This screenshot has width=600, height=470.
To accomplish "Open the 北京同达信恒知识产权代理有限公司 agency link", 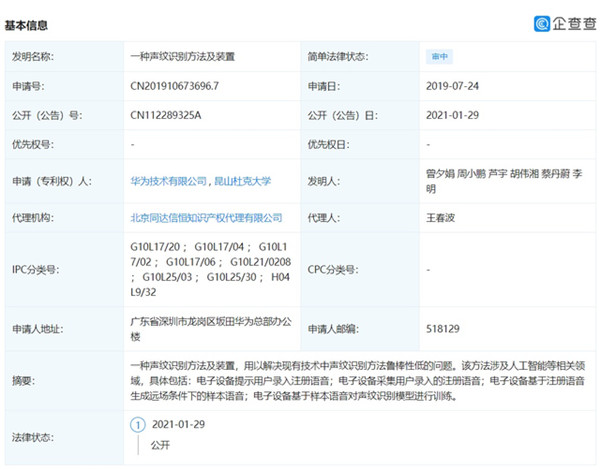I will click(x=206, y=217).
